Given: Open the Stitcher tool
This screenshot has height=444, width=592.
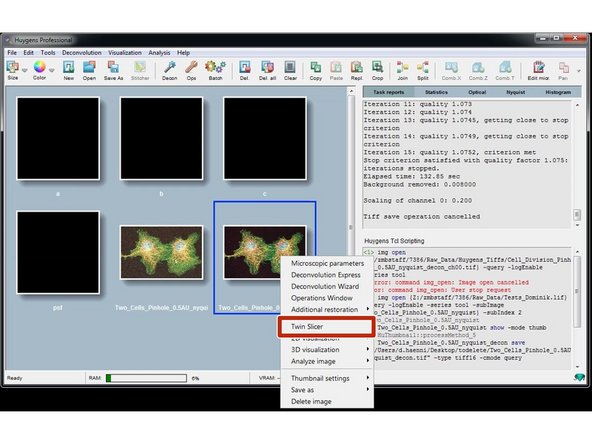Looking at the screenshot, I should (140, 70).
